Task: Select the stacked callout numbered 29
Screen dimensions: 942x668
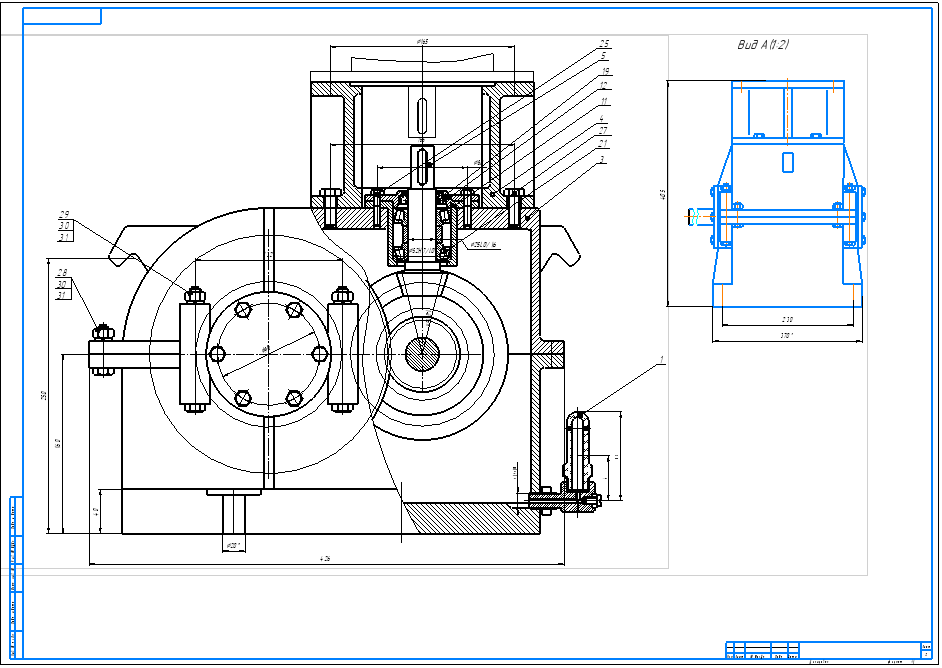Action: [64, 214]
